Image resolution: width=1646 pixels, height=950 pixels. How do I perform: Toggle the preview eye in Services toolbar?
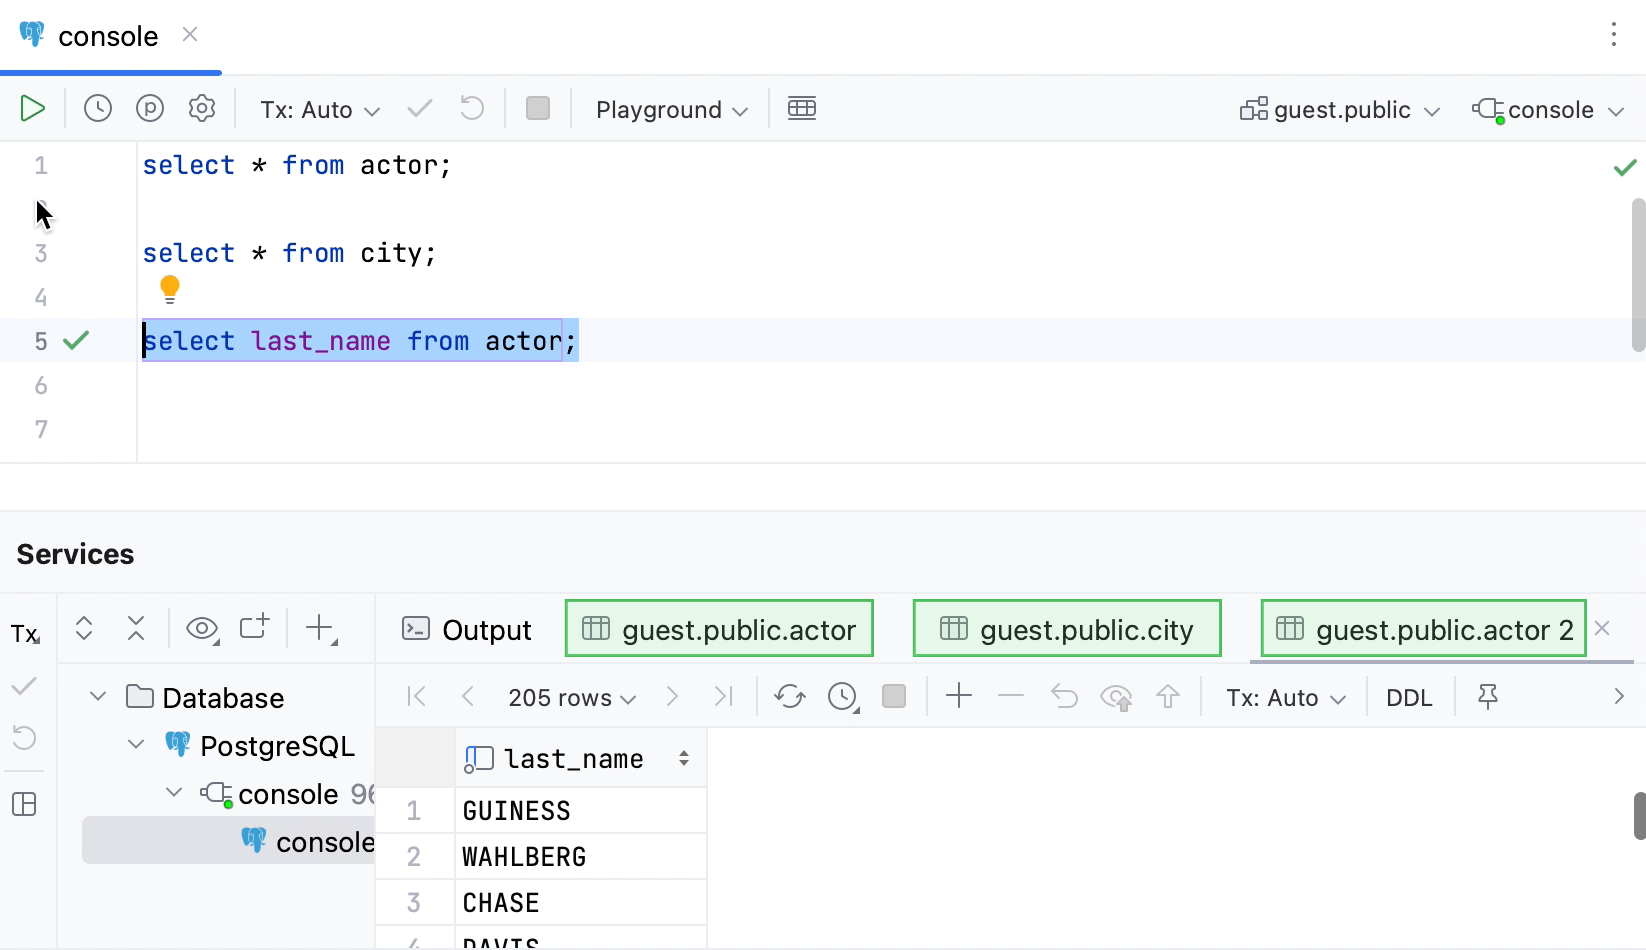click(202, 628)
